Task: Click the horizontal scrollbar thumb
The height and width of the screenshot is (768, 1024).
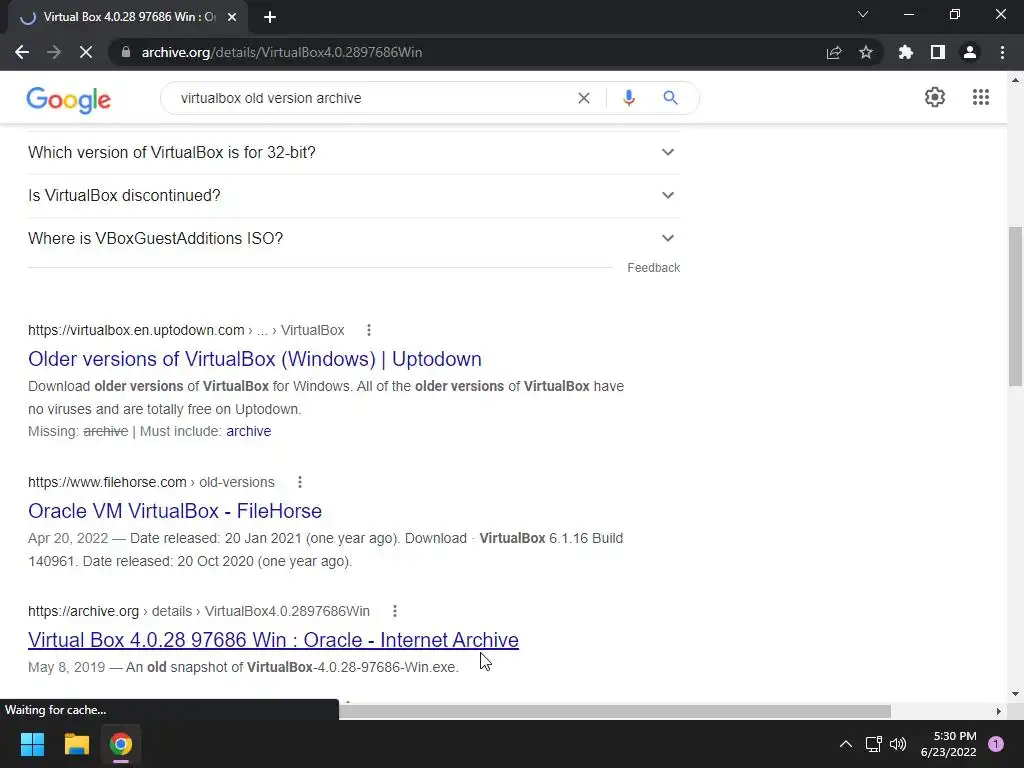Action: point(614,711)
